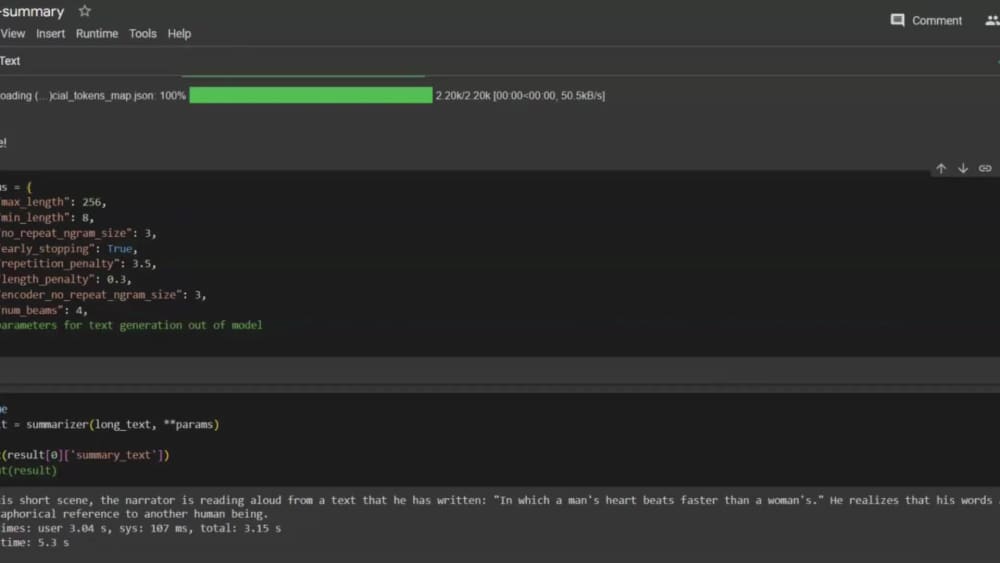Open the Comment panel

tap(925, 20)
